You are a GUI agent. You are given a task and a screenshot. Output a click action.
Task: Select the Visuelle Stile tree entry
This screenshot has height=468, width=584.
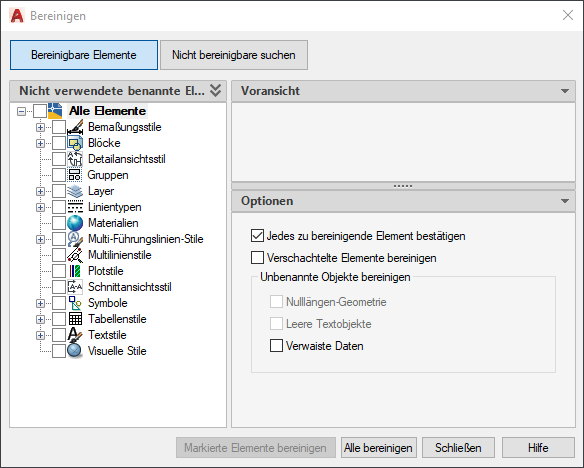coord(117,351)
